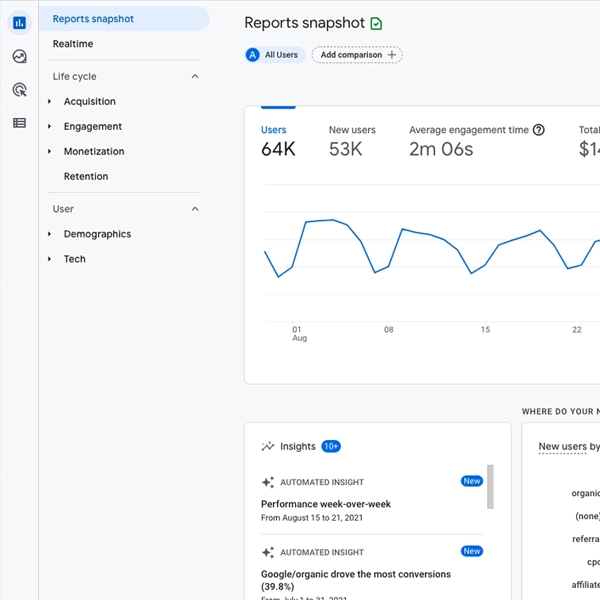Click the sparkle icon beside Performance week-over-week insight
The width and height of the screenshot is (600, 600).
[268, 482]
